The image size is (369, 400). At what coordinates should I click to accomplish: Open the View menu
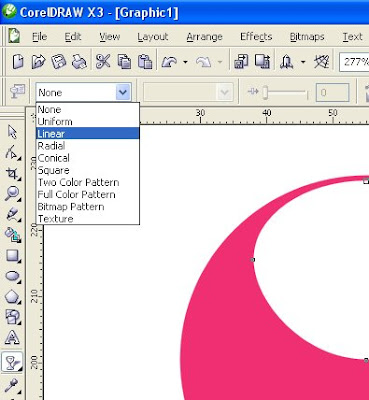pyautogui.click(x=110, y=37)
